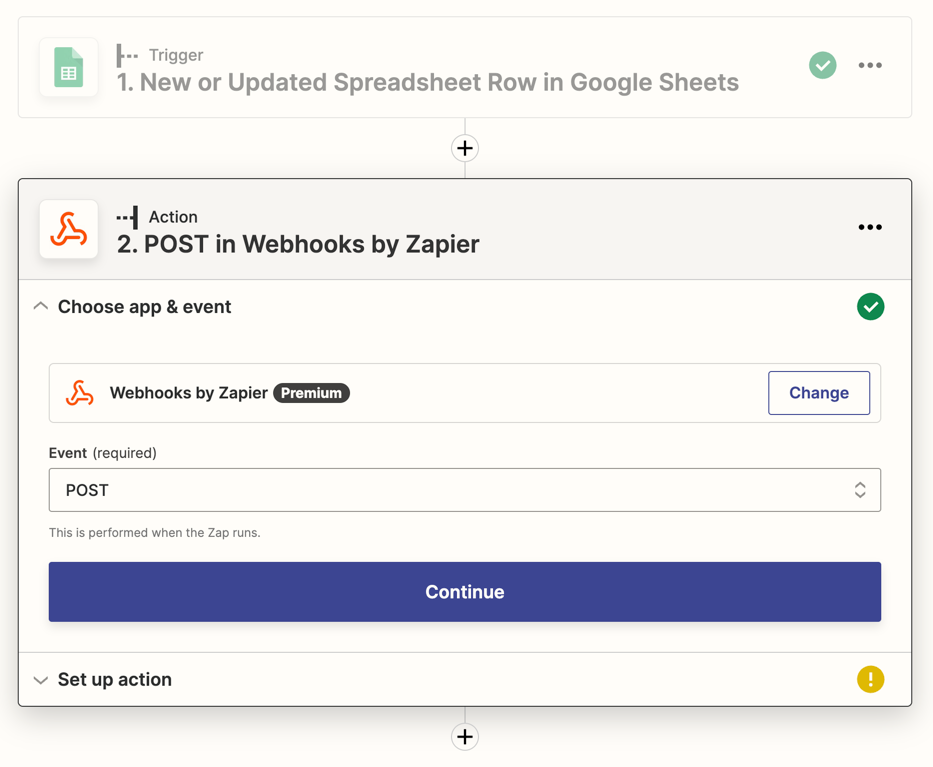
Task: Click the Event (required) label
Action: click(x=102, y=453)
